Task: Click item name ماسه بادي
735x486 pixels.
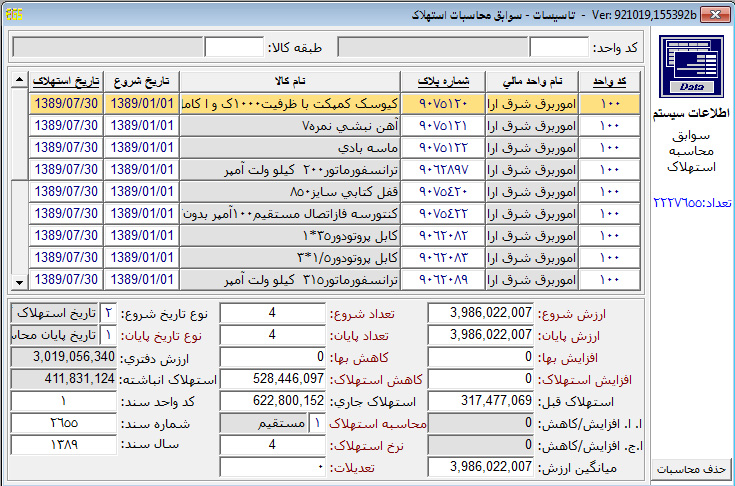Action: click(x=290, y=148)
